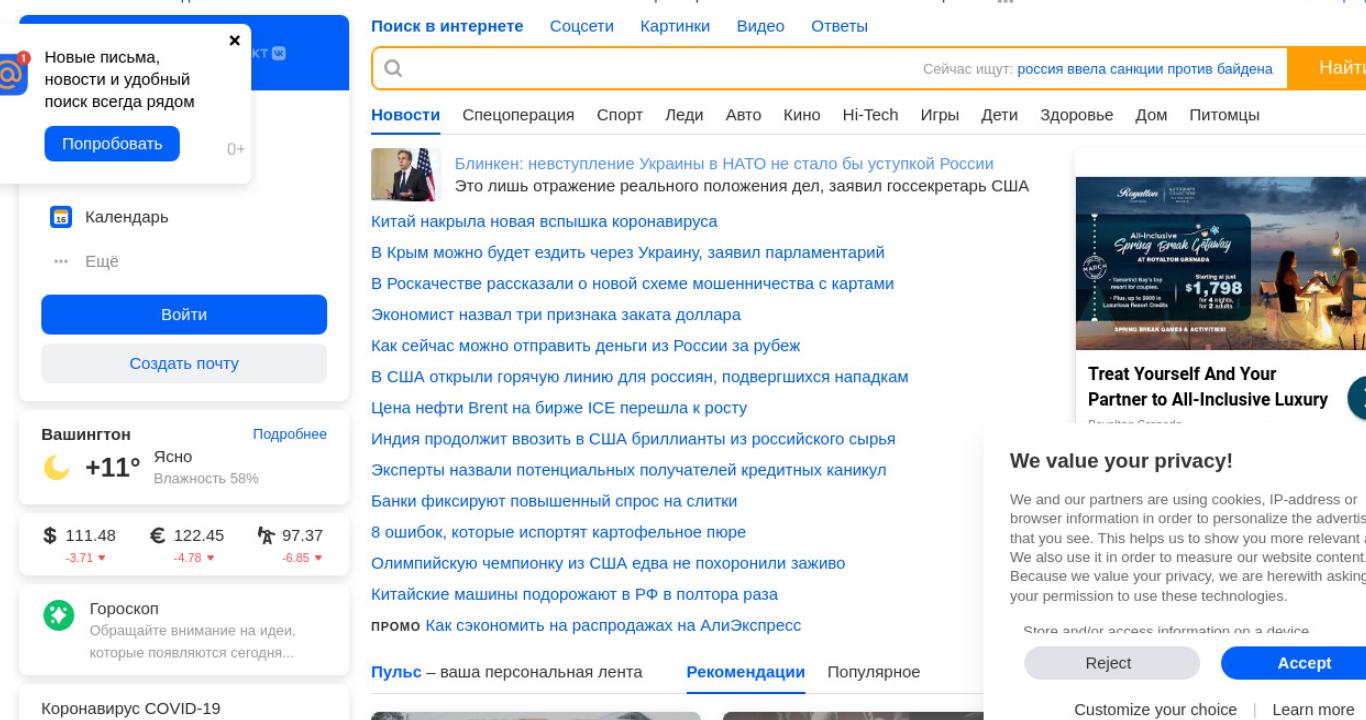1366x720 pixels.
Task: Open the Спецоперация news tab
Action: coord(518,115)
